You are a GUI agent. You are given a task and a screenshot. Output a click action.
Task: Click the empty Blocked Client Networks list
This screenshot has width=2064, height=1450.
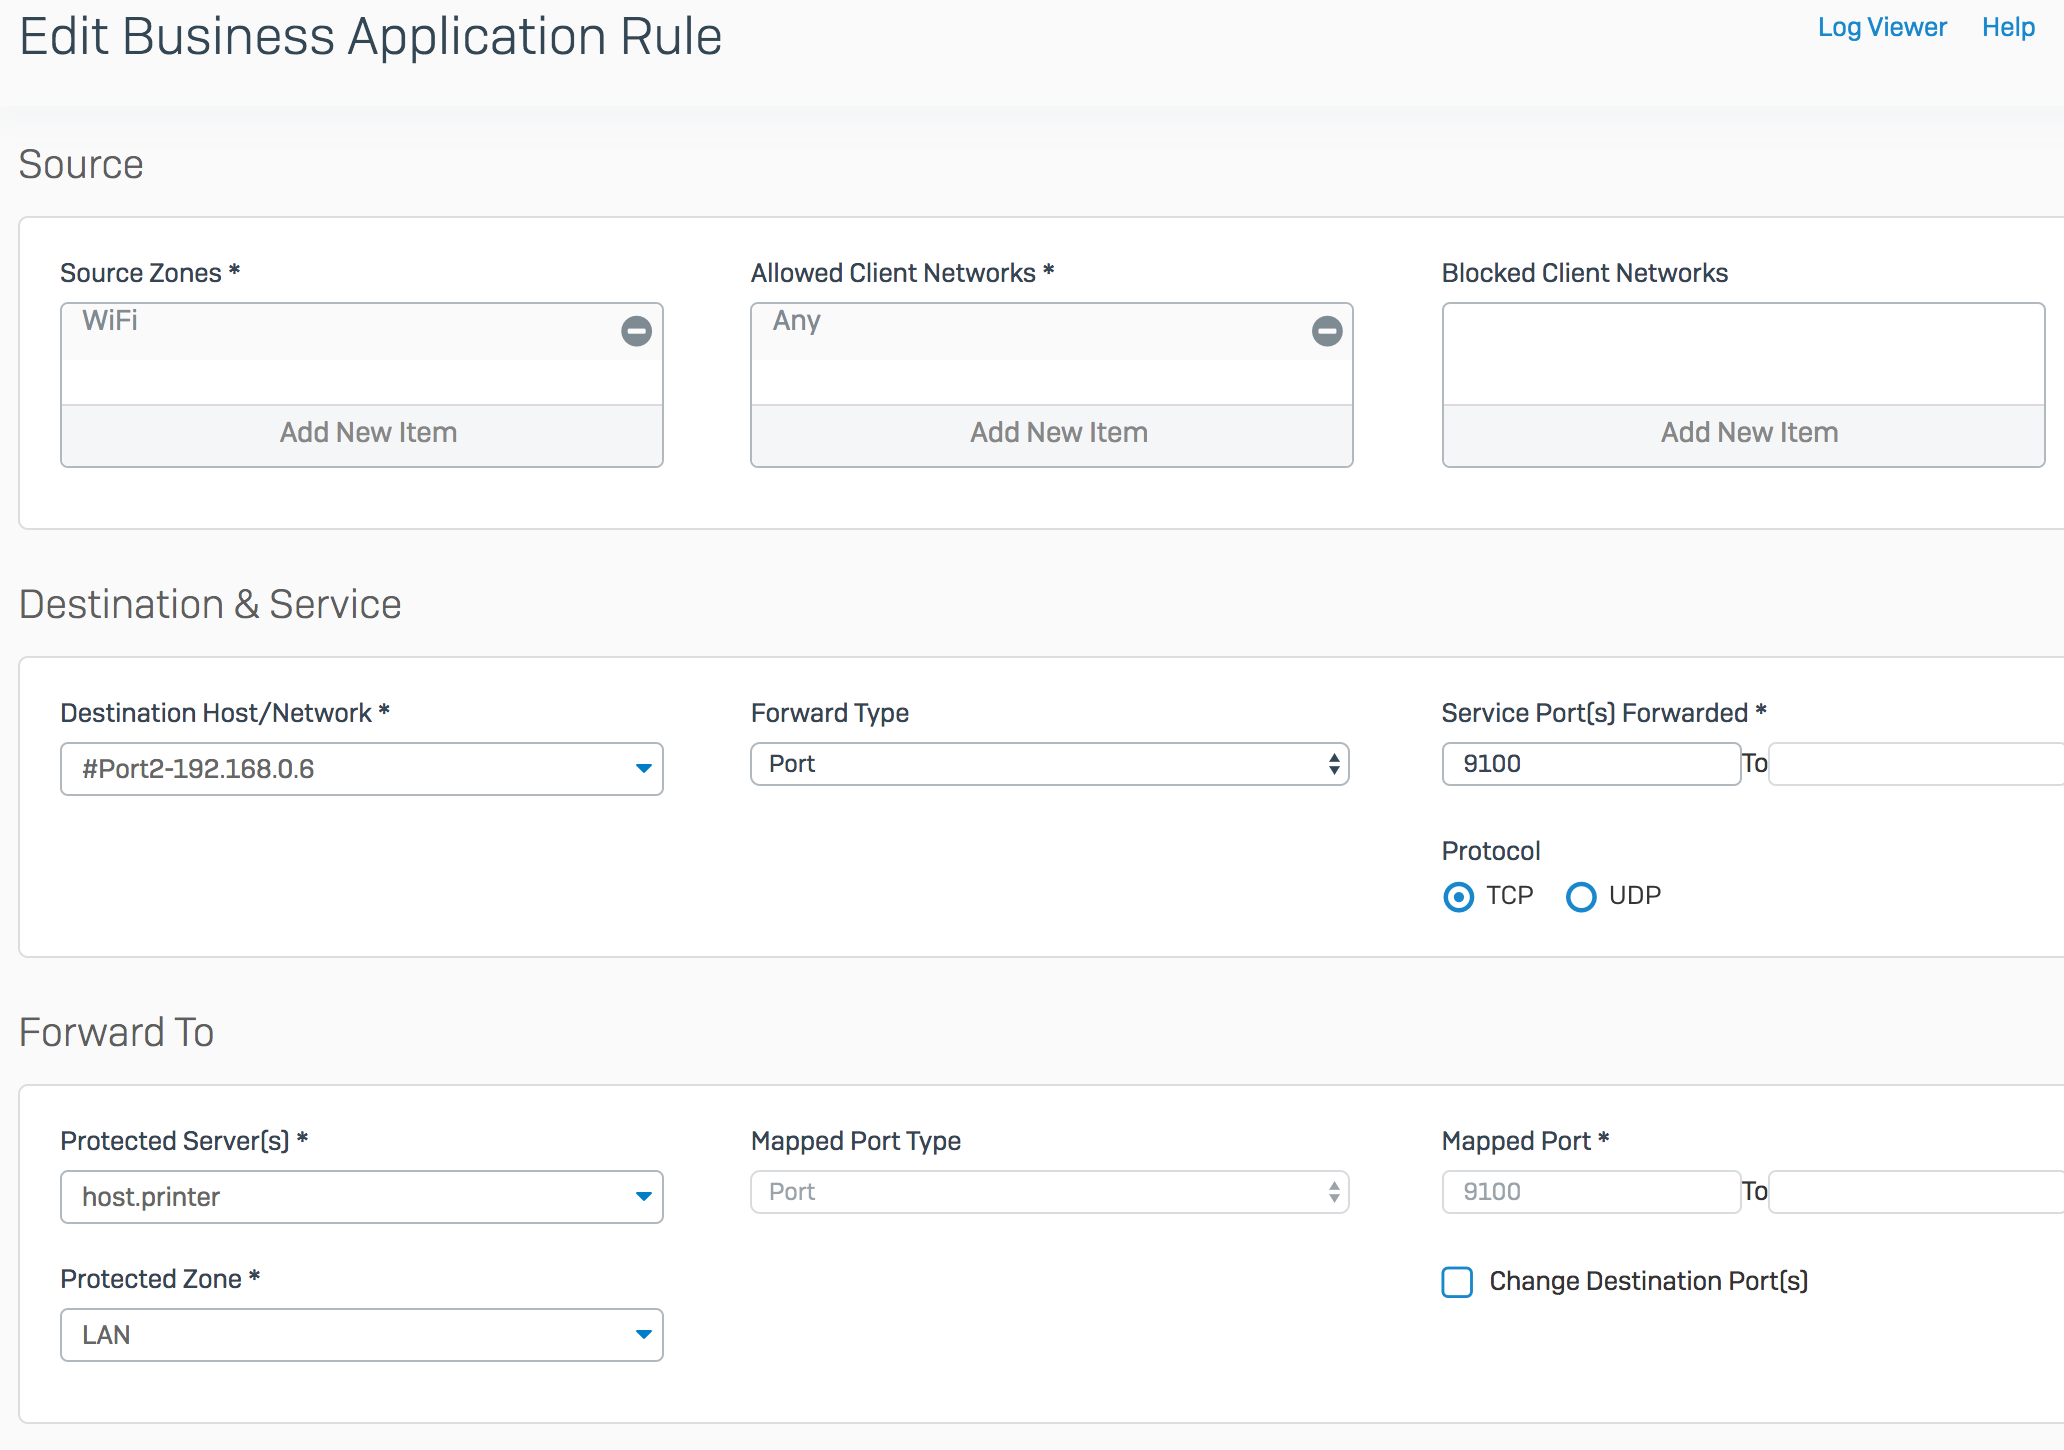(x=1743, y=354)
